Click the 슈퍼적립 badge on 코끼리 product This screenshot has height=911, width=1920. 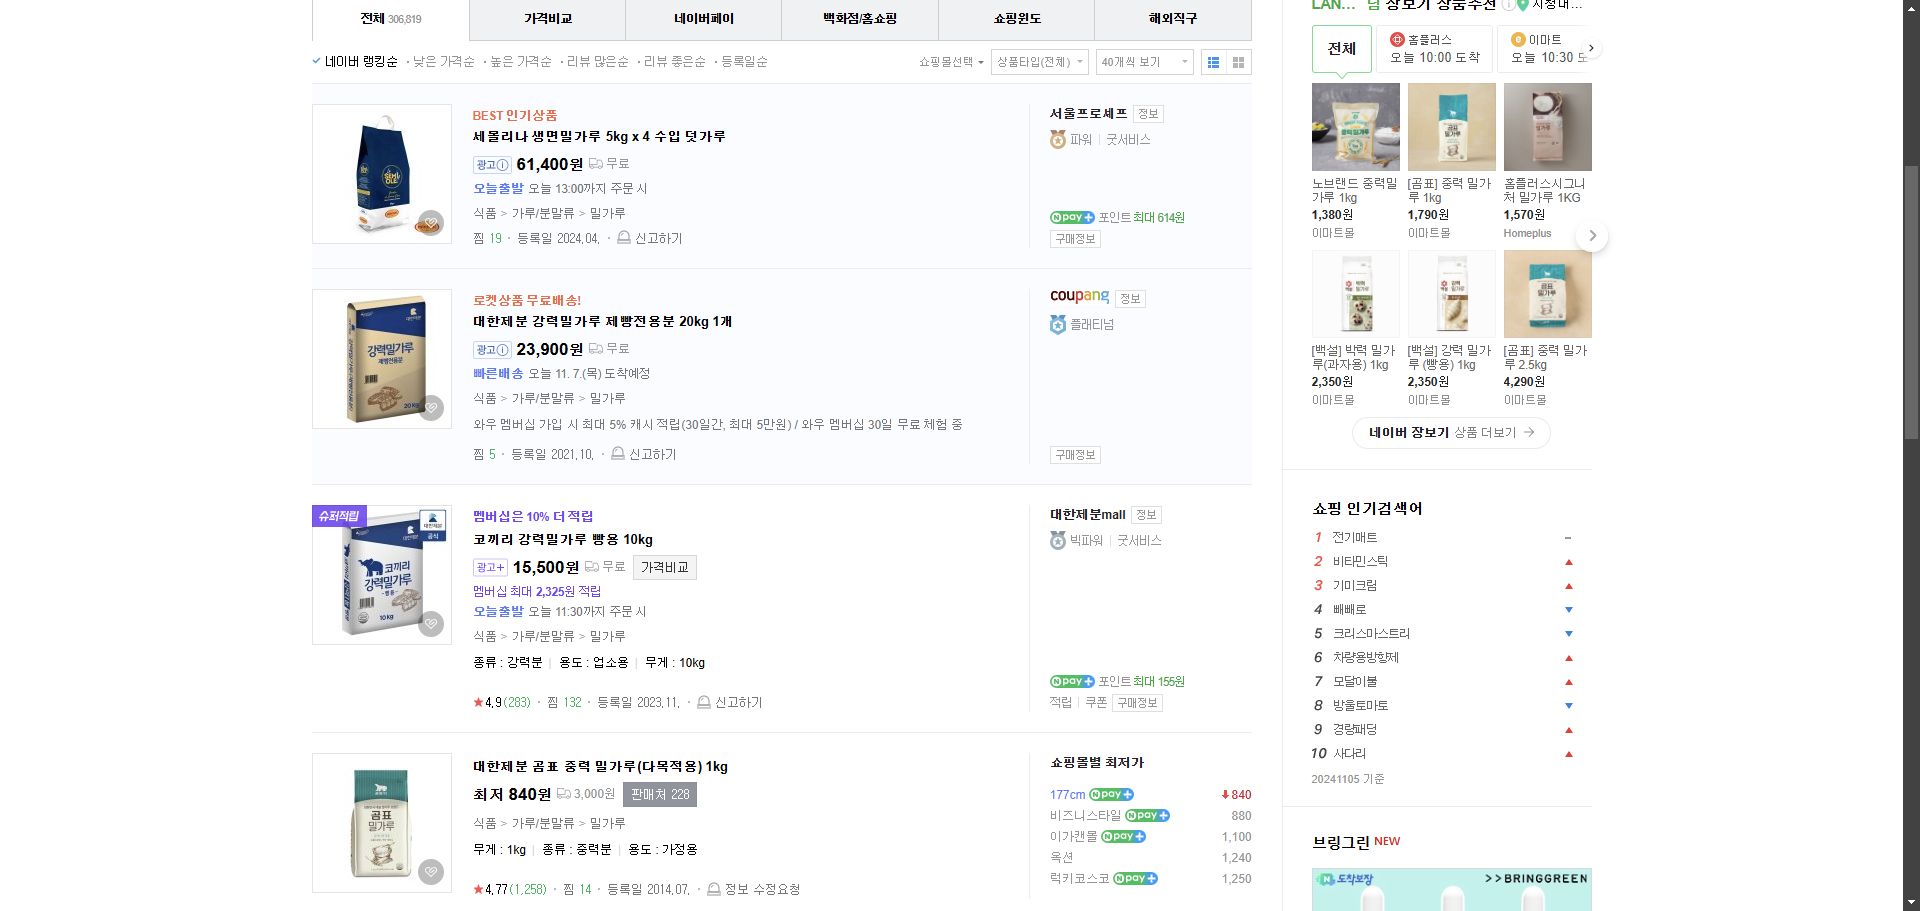339,516
